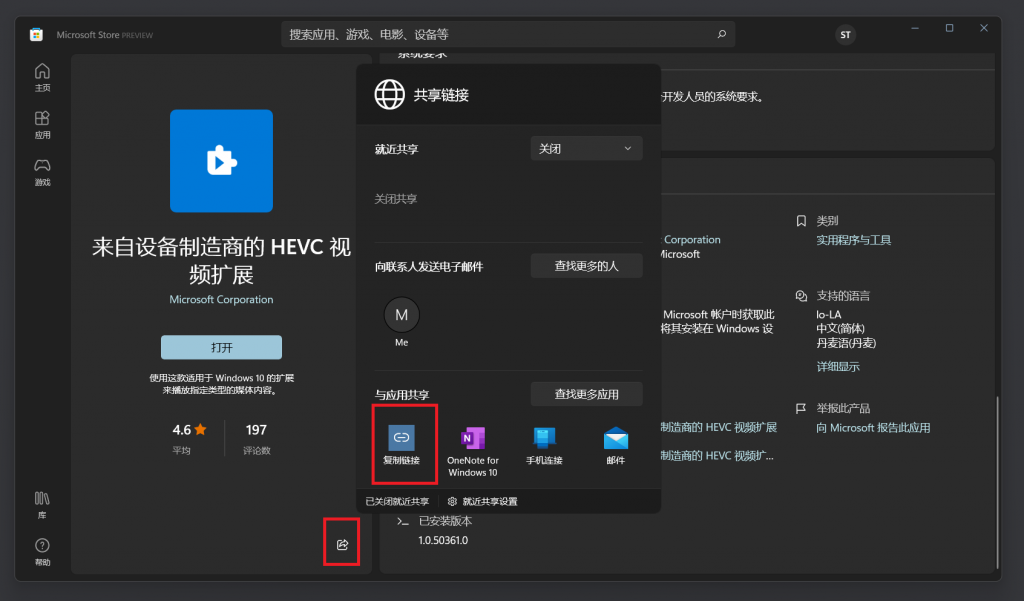The image size is (1024, 601).
Task: Click the 关闭共享 text
Action: point(396,199)
